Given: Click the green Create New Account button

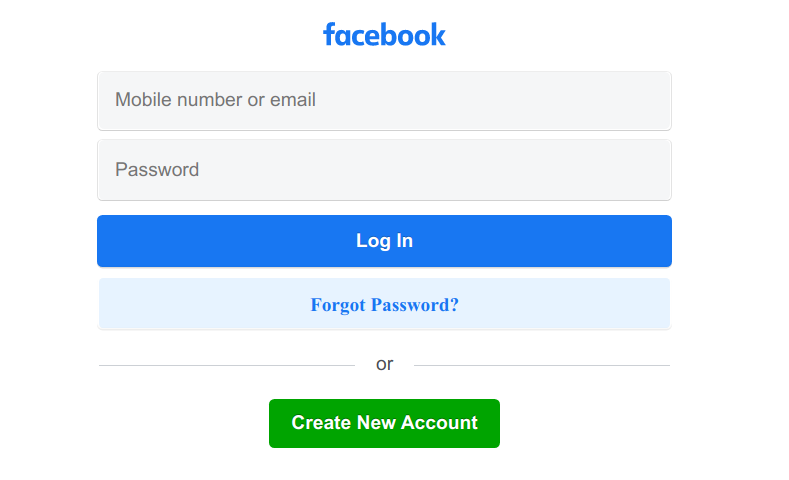Looking at the screenshot, I should [384, 423].
